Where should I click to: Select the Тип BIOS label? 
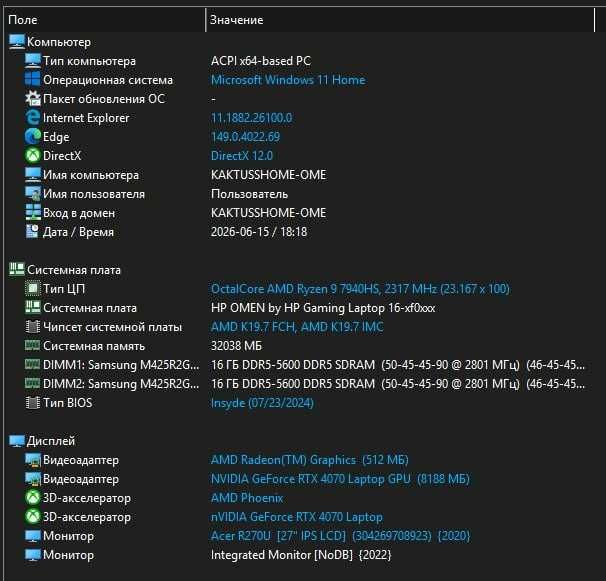pos(68,403)
